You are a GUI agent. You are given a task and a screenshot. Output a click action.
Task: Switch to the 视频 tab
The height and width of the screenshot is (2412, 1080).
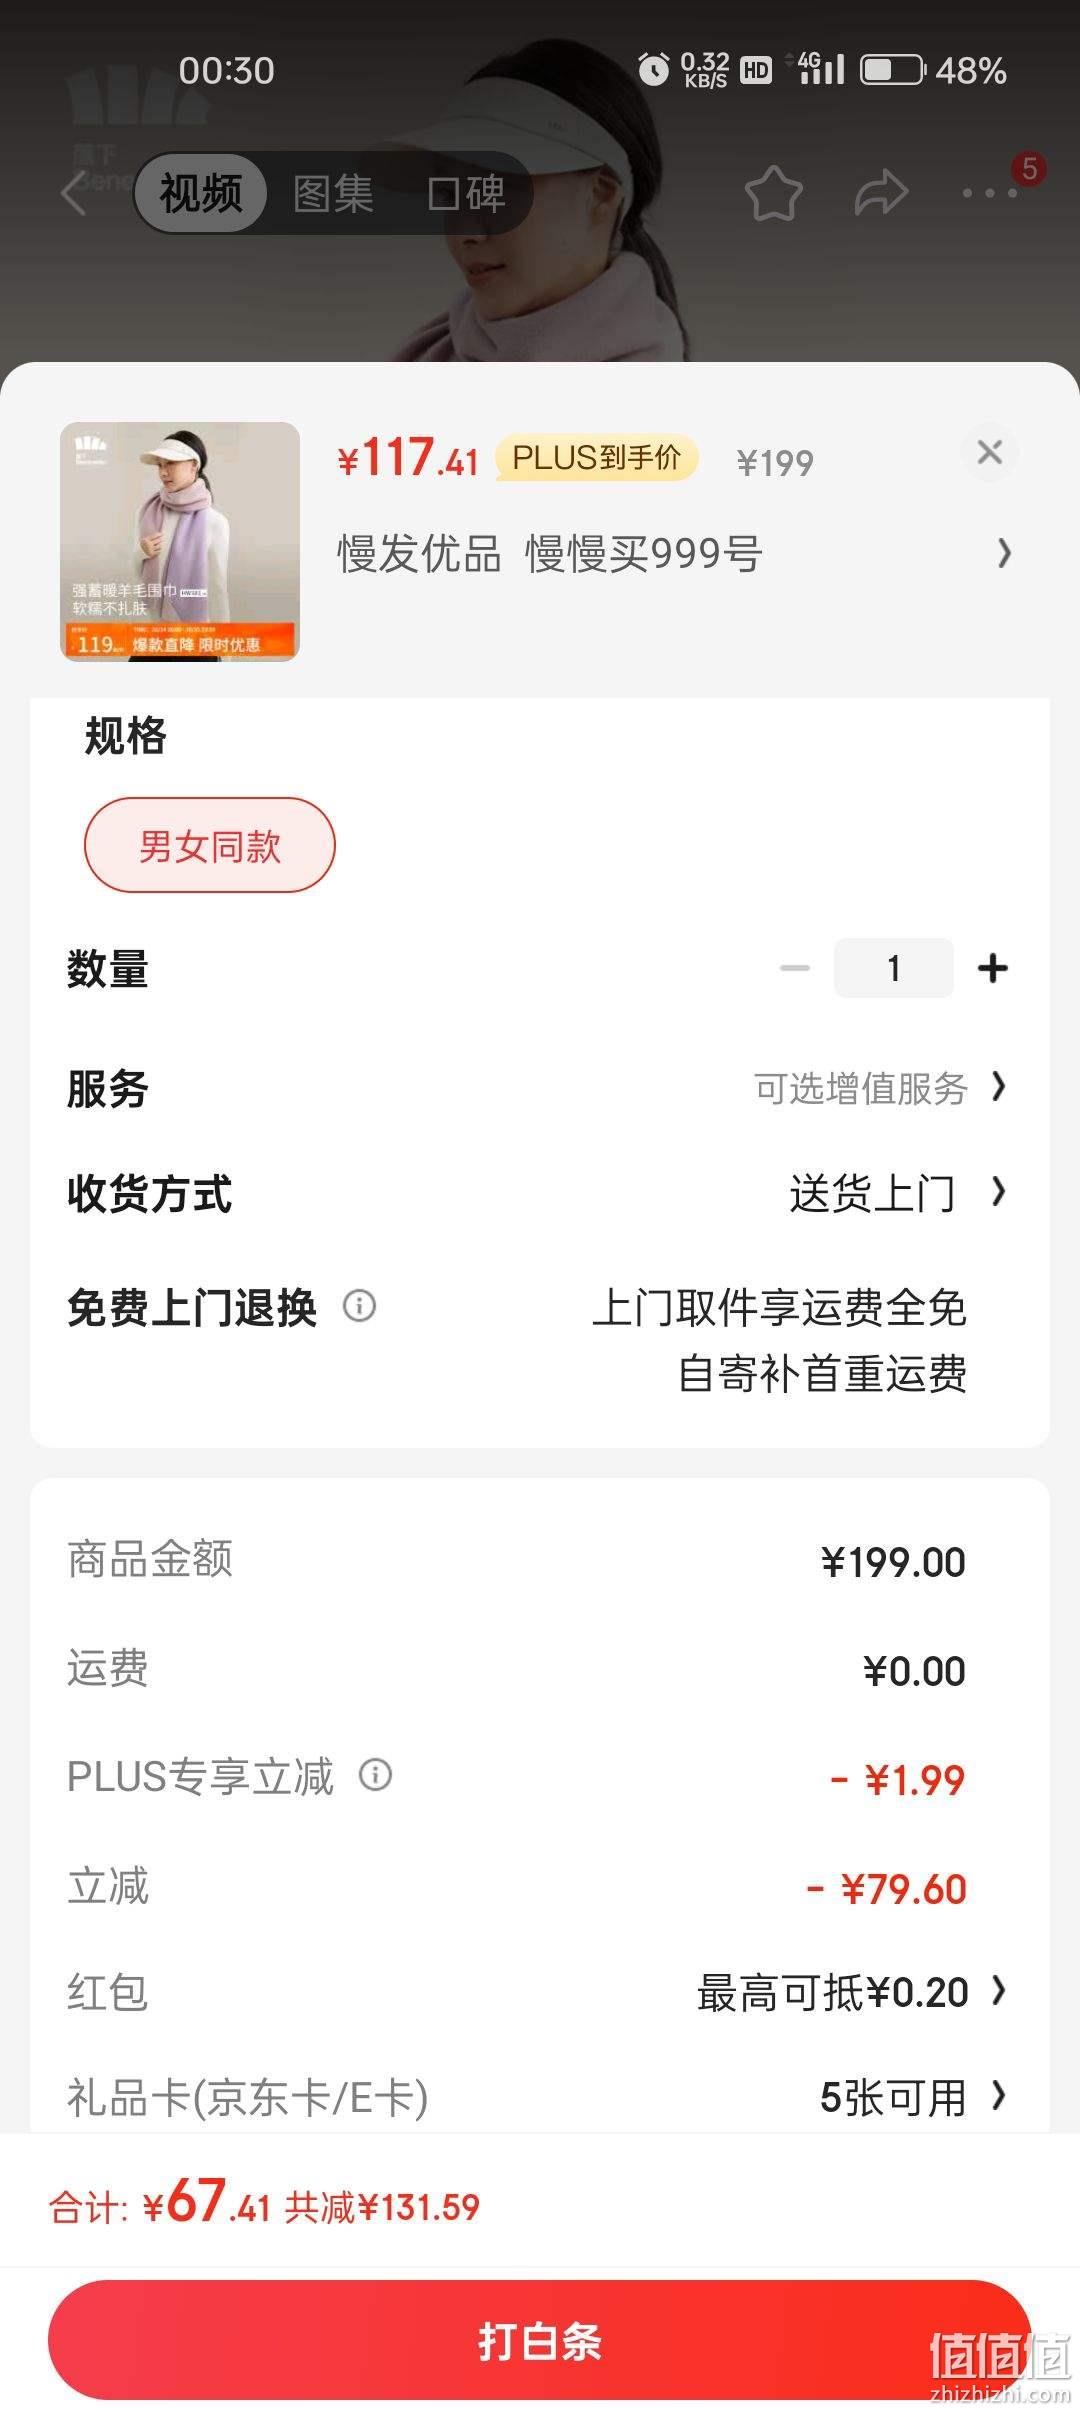[x=201, y=193]
